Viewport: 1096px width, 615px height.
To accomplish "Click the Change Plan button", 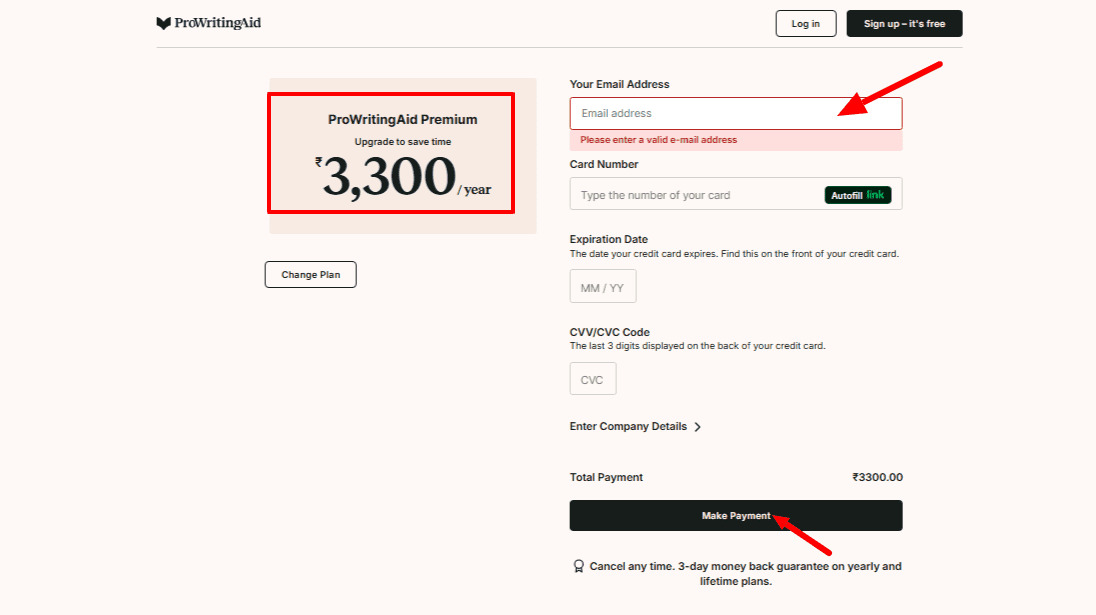I will 310,275.
